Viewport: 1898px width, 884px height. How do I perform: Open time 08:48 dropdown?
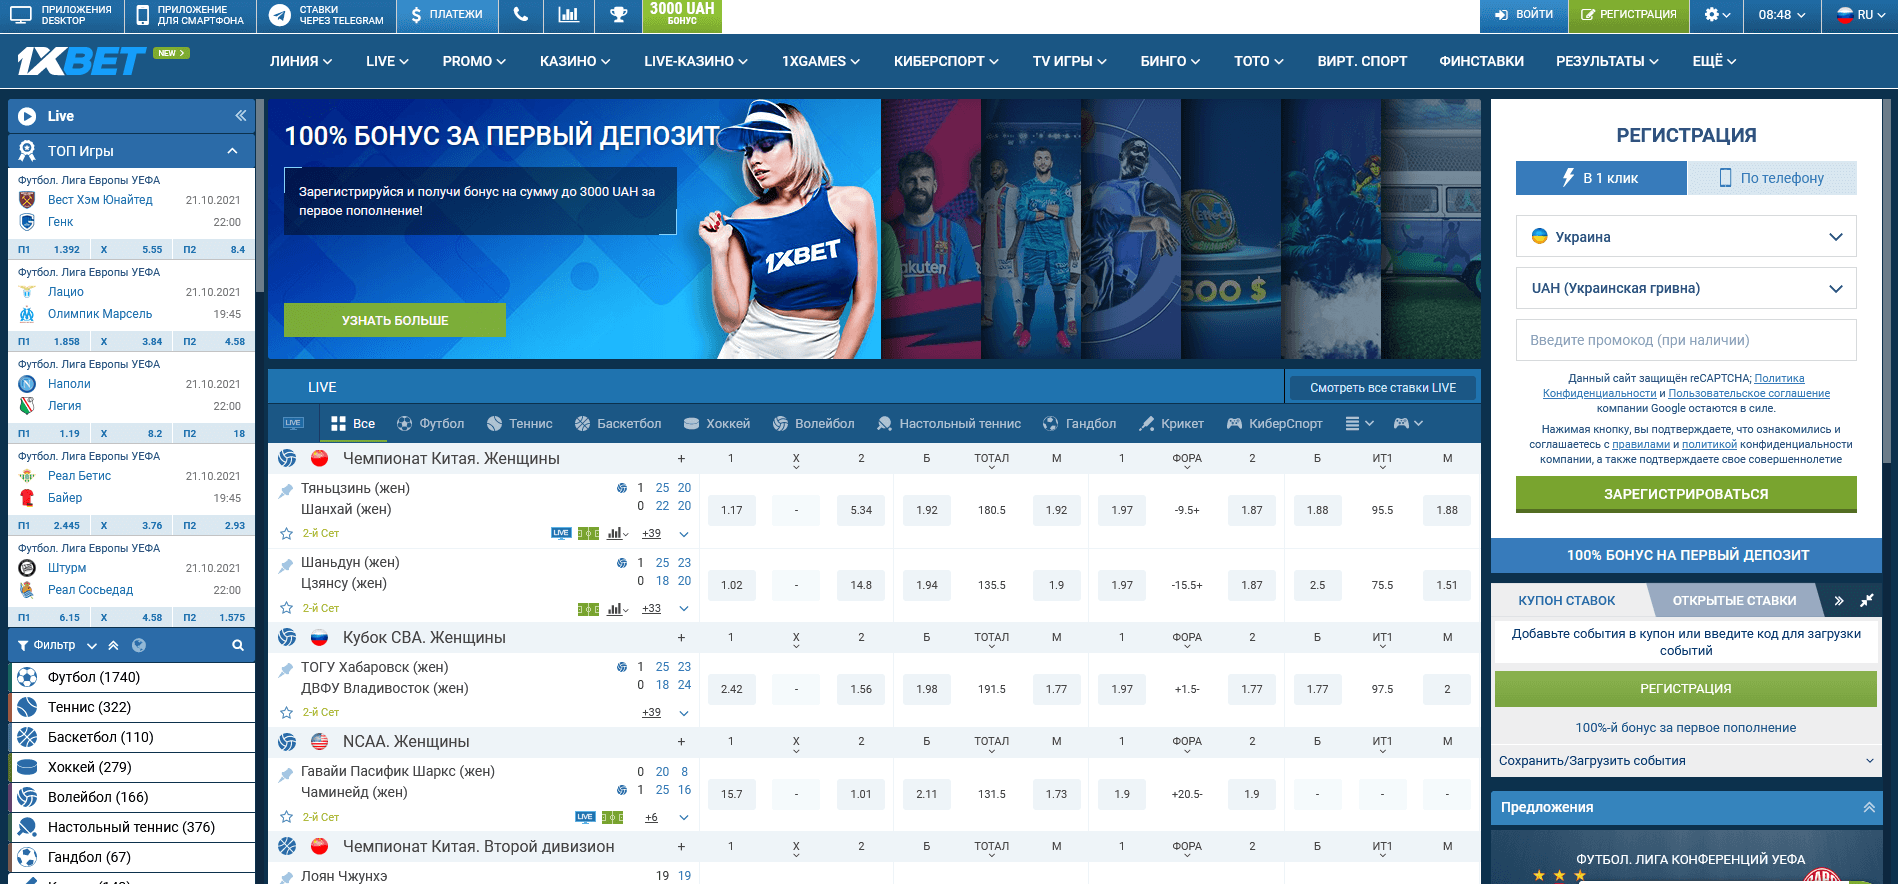pos(1782,15)
